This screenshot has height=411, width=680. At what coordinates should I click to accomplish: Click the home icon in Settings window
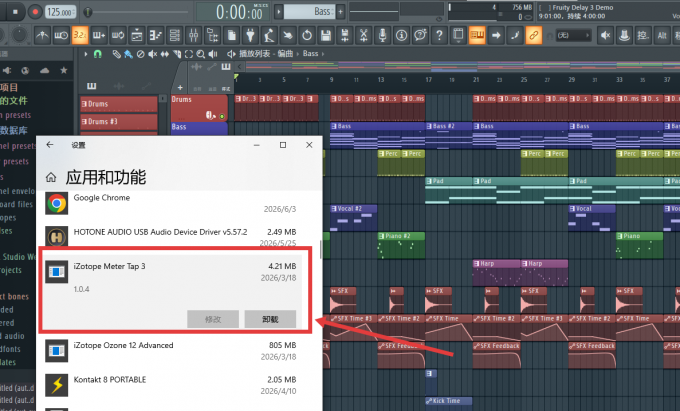pyautogui.click(x=51, y=177)
